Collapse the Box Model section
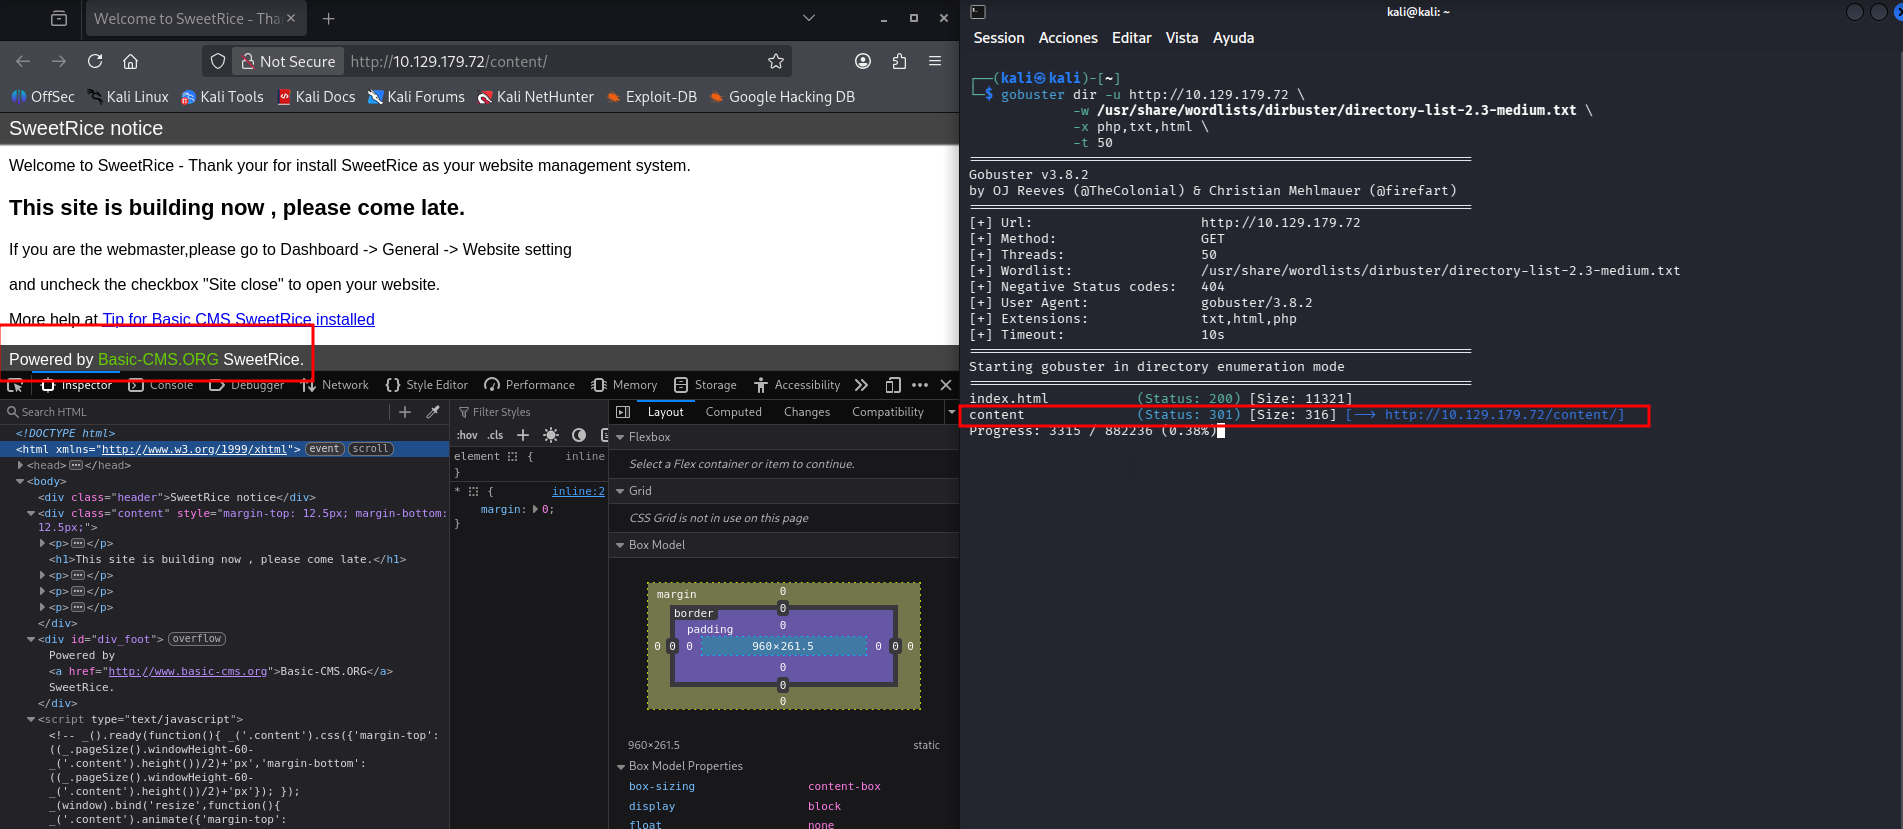Image resolution: width=1903 pixels, height=829 pixels. [620, 545]
